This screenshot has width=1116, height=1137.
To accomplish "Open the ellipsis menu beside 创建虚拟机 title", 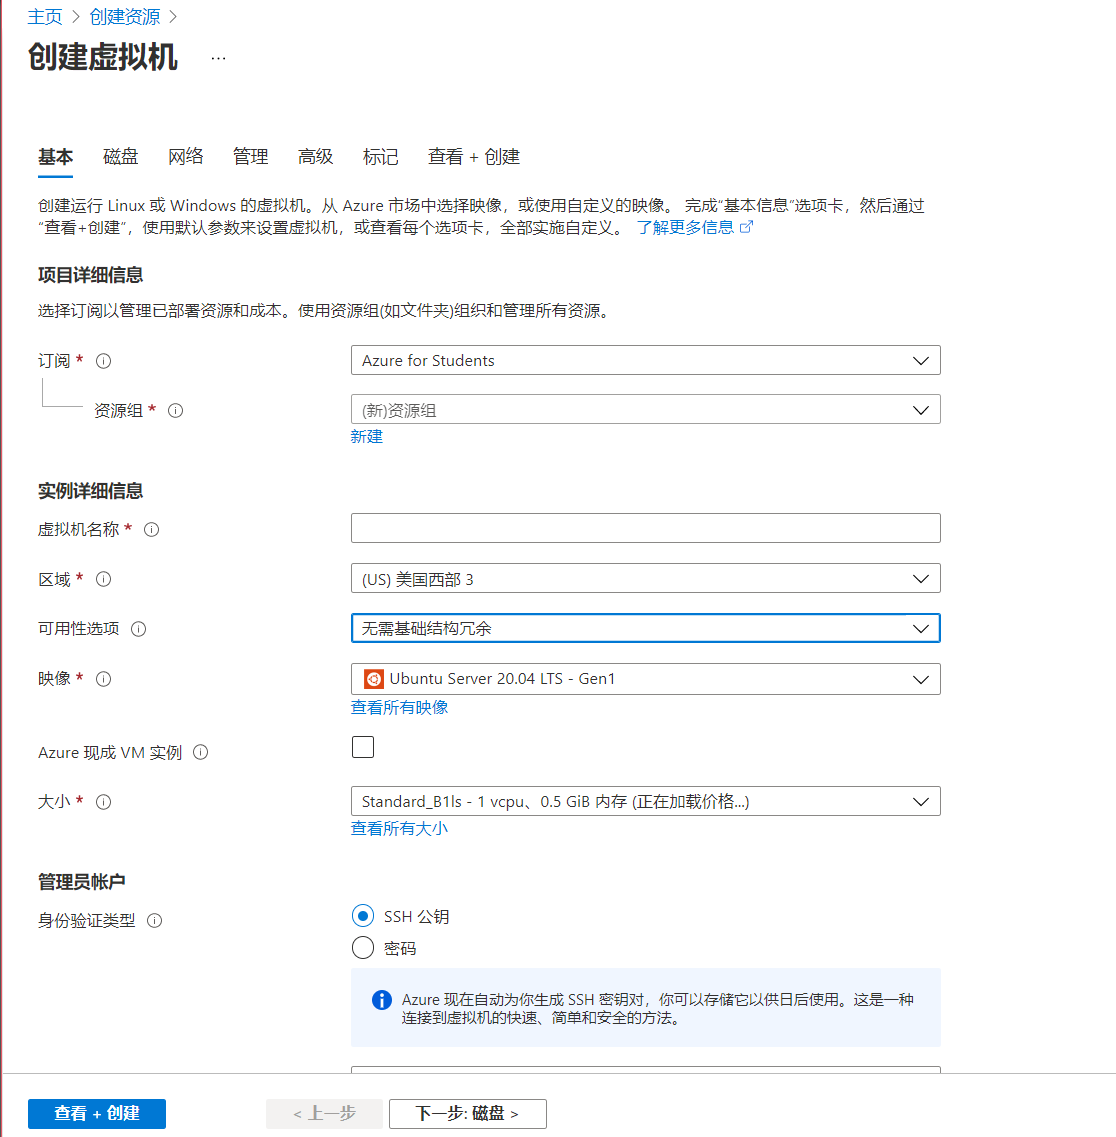I will (x=218, y=58).
